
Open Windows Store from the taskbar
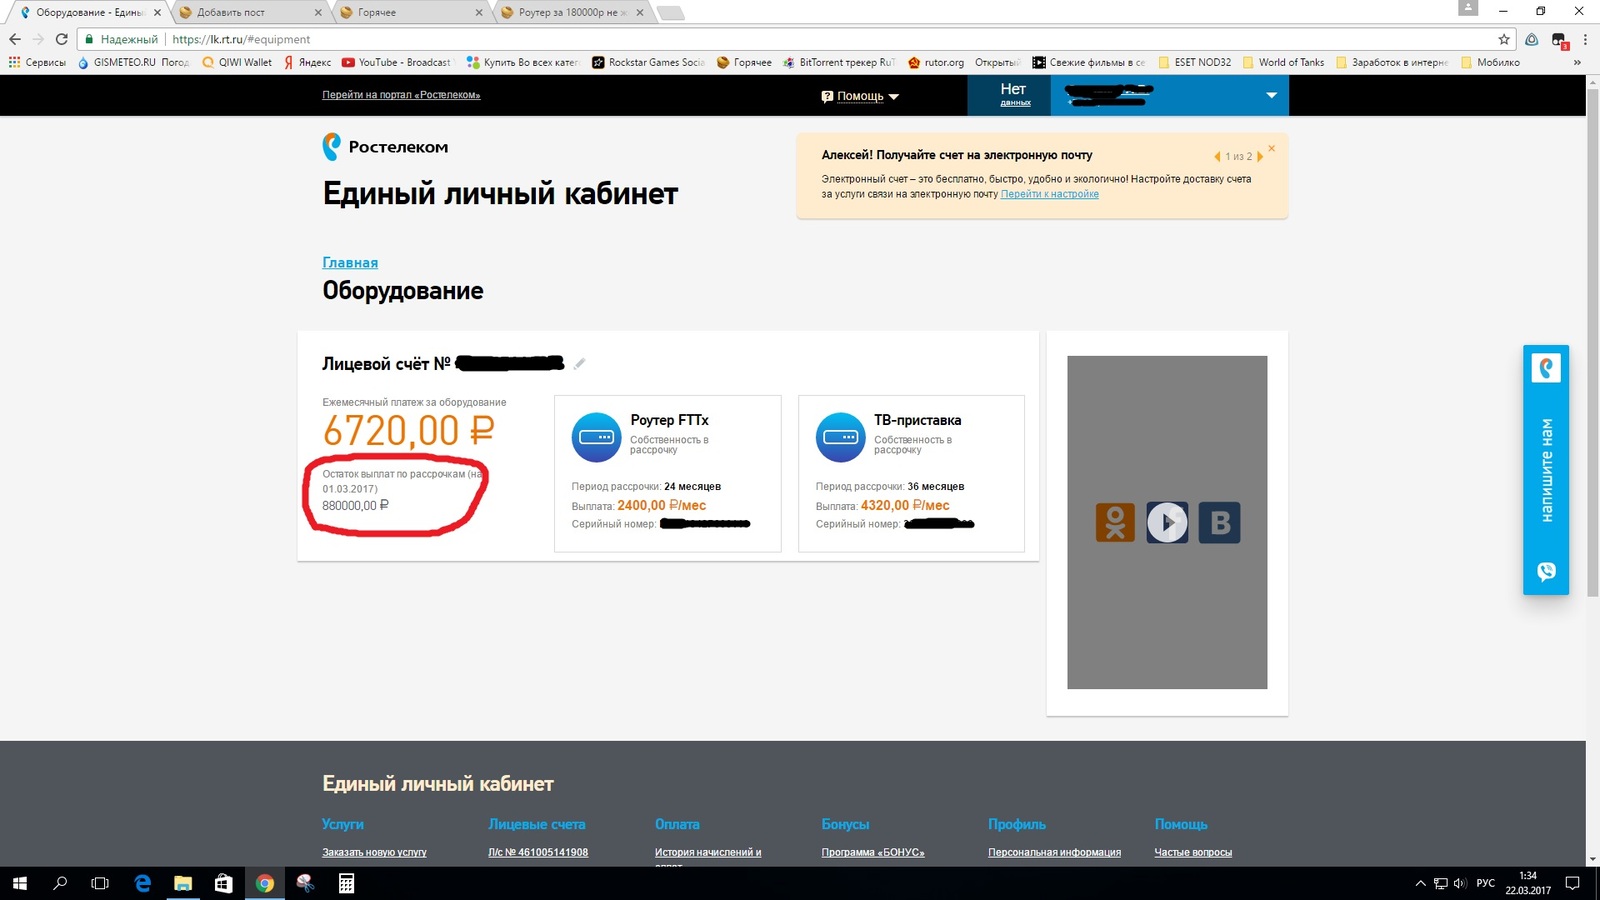[224, 883]
